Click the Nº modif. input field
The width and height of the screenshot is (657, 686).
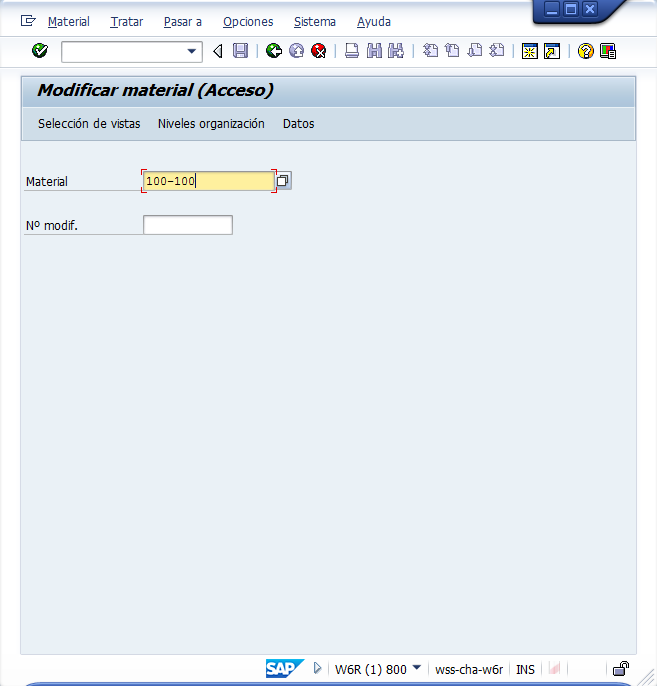point(188,225)
